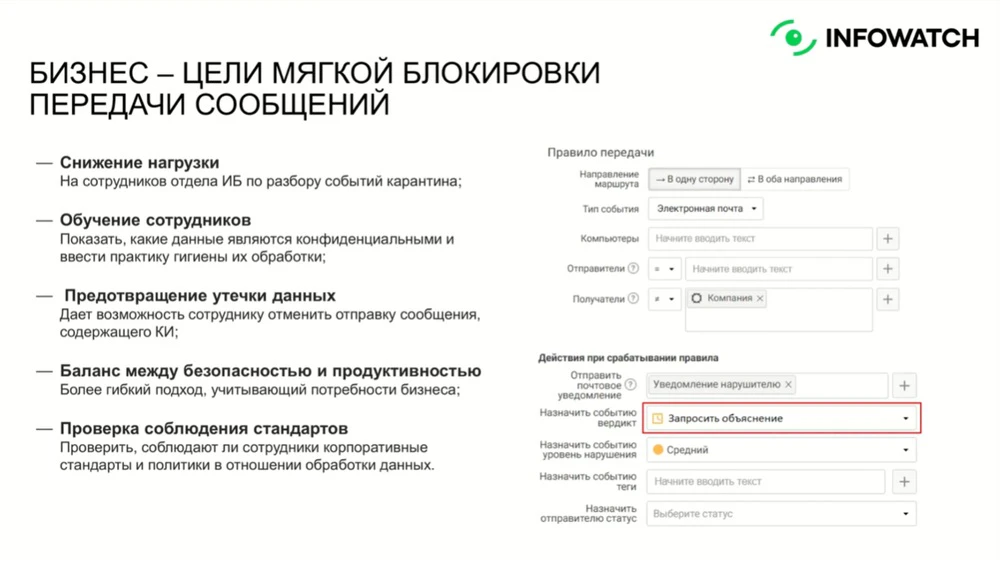Open the help icon for Отправить почтовое уведомление

630,385
